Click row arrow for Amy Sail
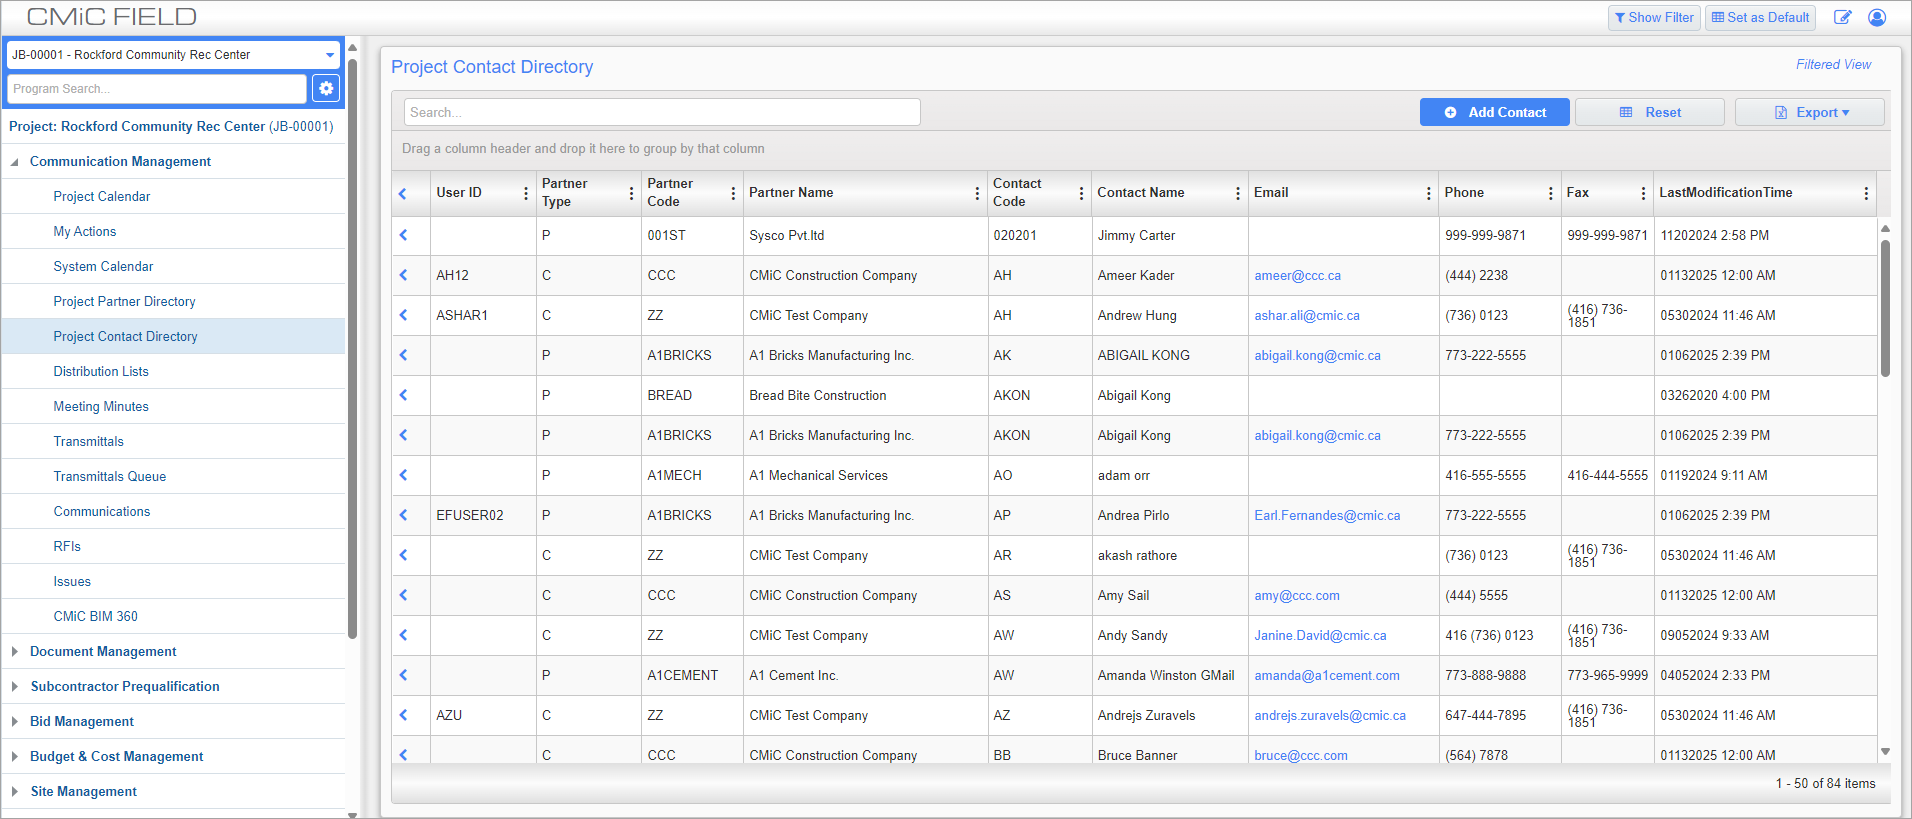The image size is (1912, 819). click(404, 595)
